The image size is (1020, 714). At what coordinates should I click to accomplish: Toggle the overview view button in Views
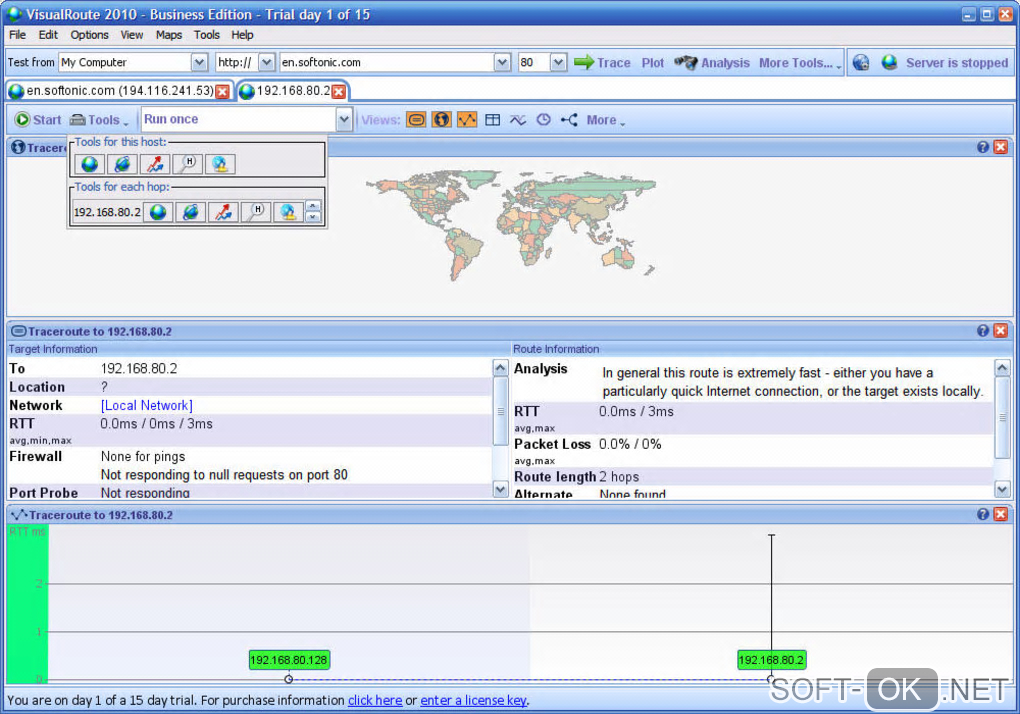(x=416, y=120)
